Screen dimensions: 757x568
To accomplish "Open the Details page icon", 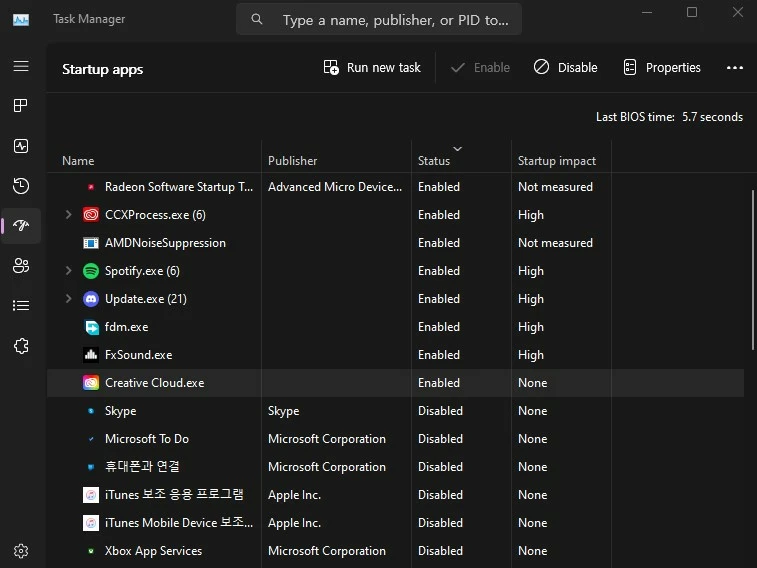I will click(21, 305).
